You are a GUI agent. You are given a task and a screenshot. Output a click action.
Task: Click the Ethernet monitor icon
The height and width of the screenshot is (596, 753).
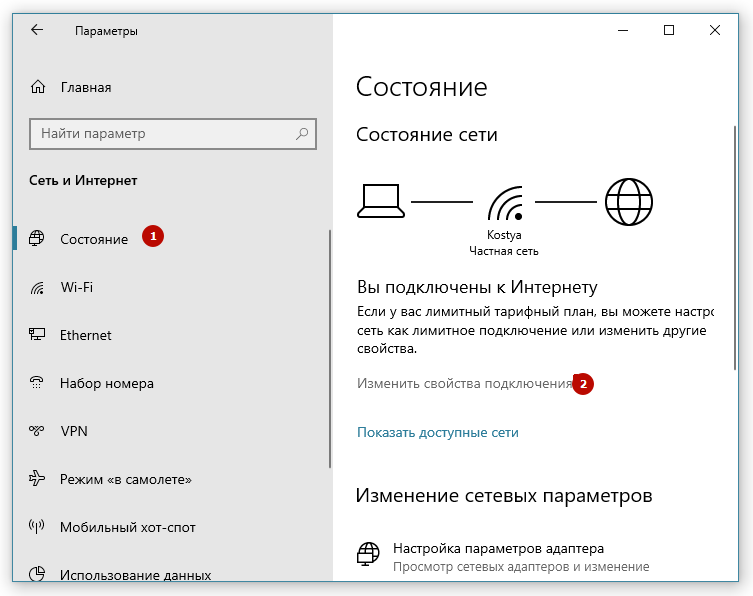[x=37, y=335]
